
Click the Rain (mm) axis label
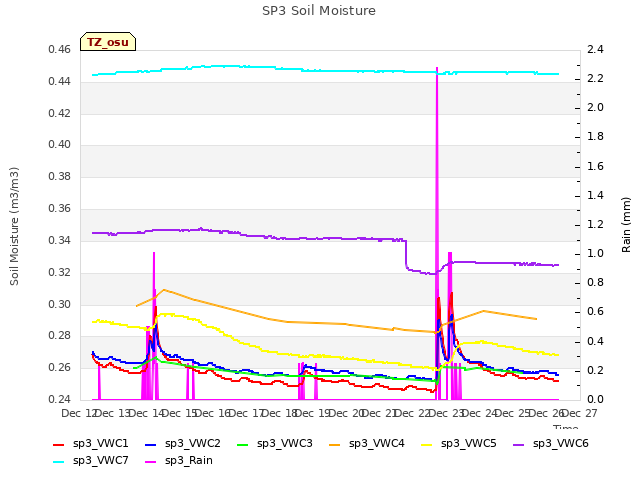point(626,225)
